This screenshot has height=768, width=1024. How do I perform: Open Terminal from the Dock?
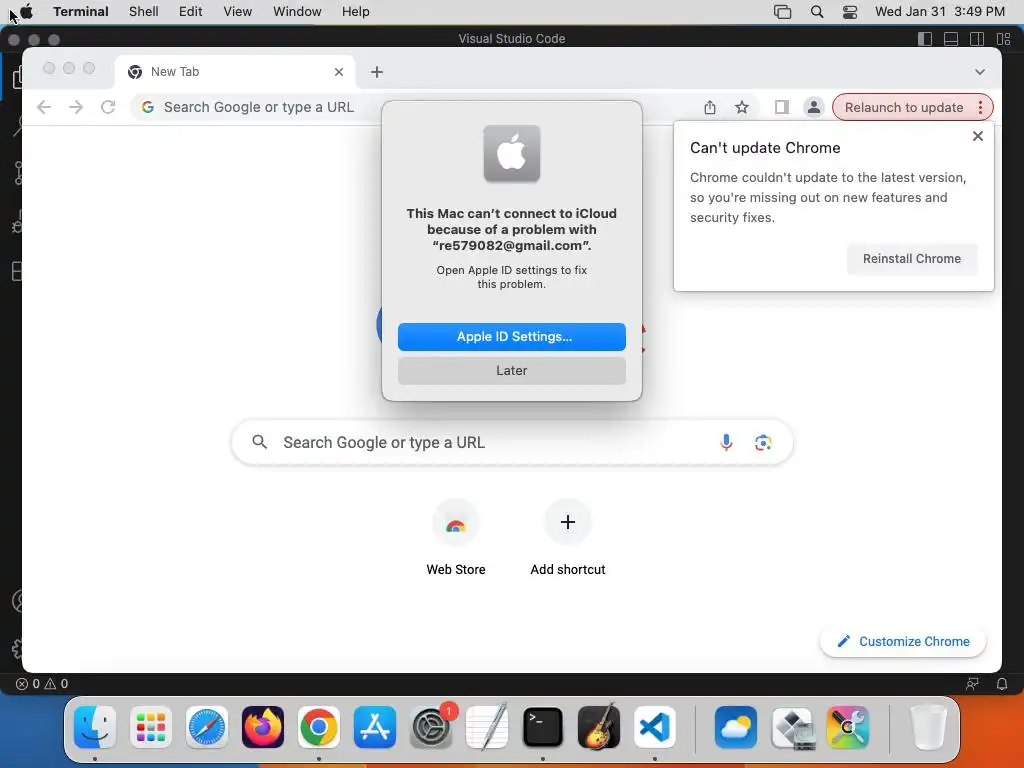click(543, 727)
